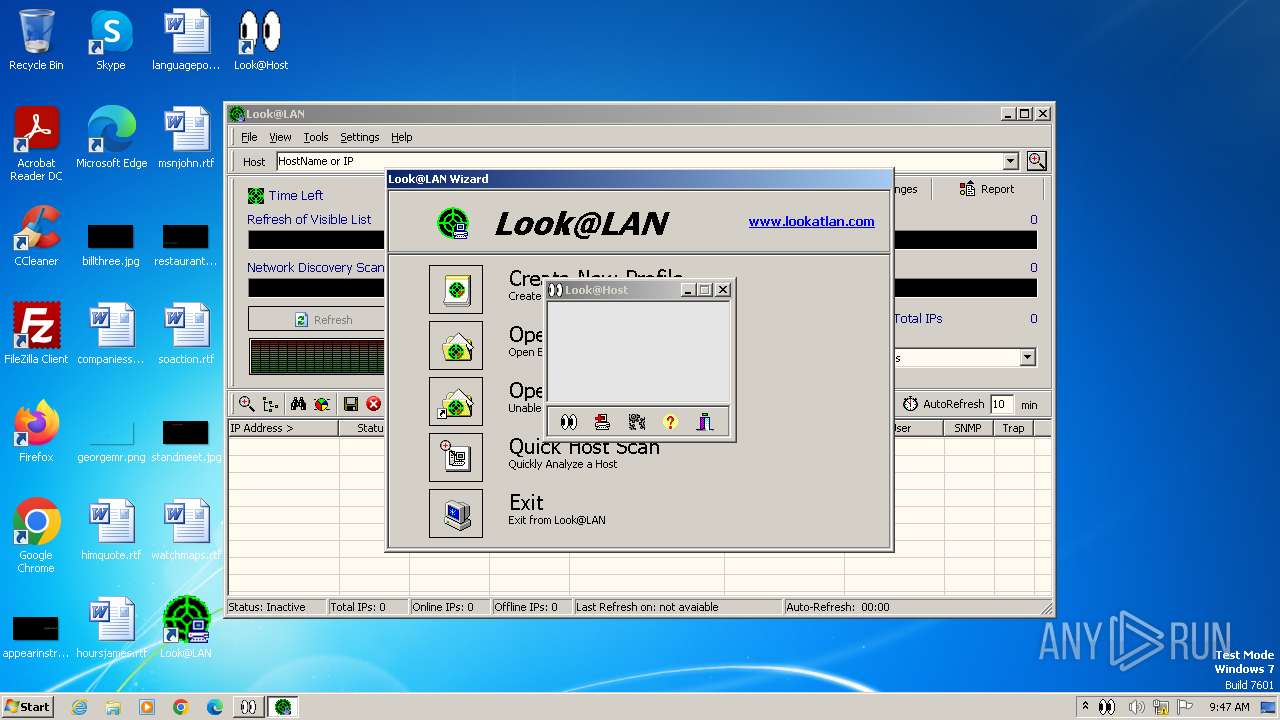Click the gears settings icon in Look@Host
The image size is (1280, 720).
(636, 422)
